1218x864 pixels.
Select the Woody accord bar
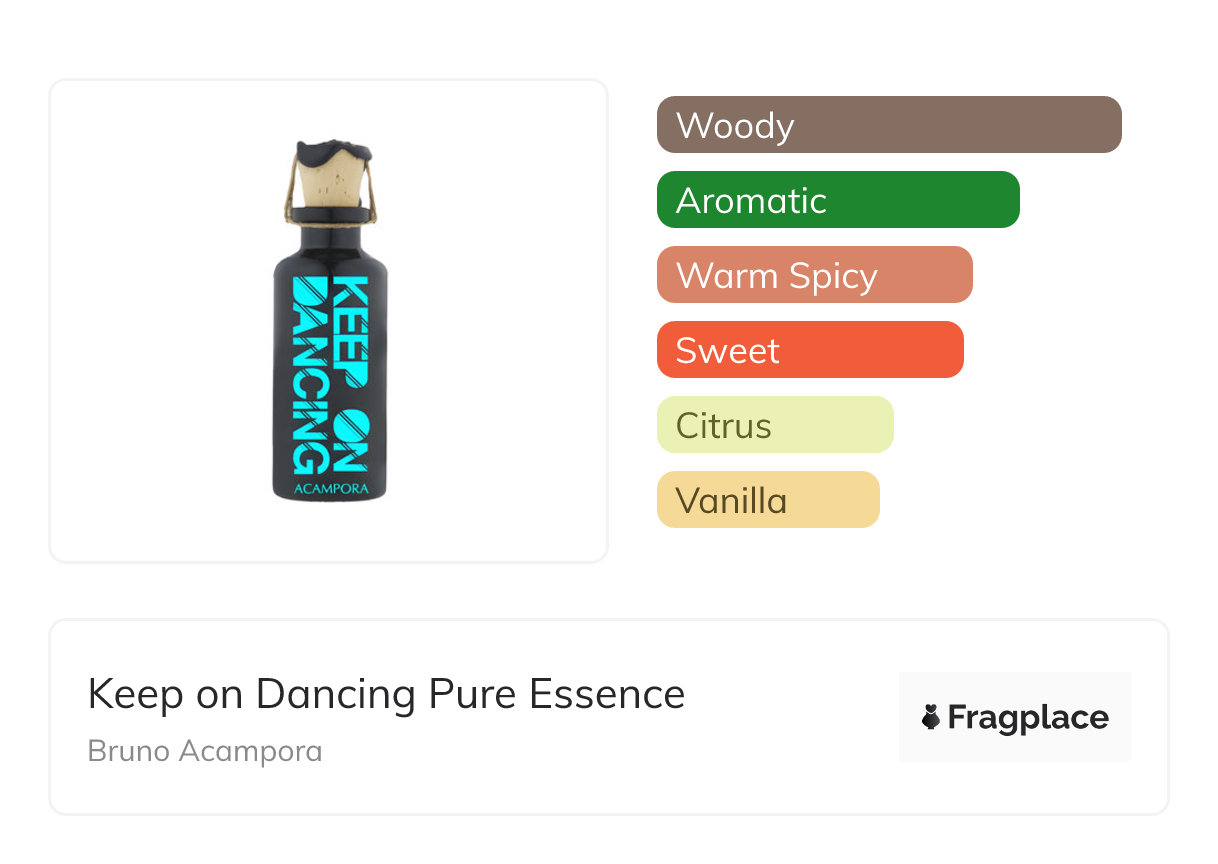click(888, 125)
